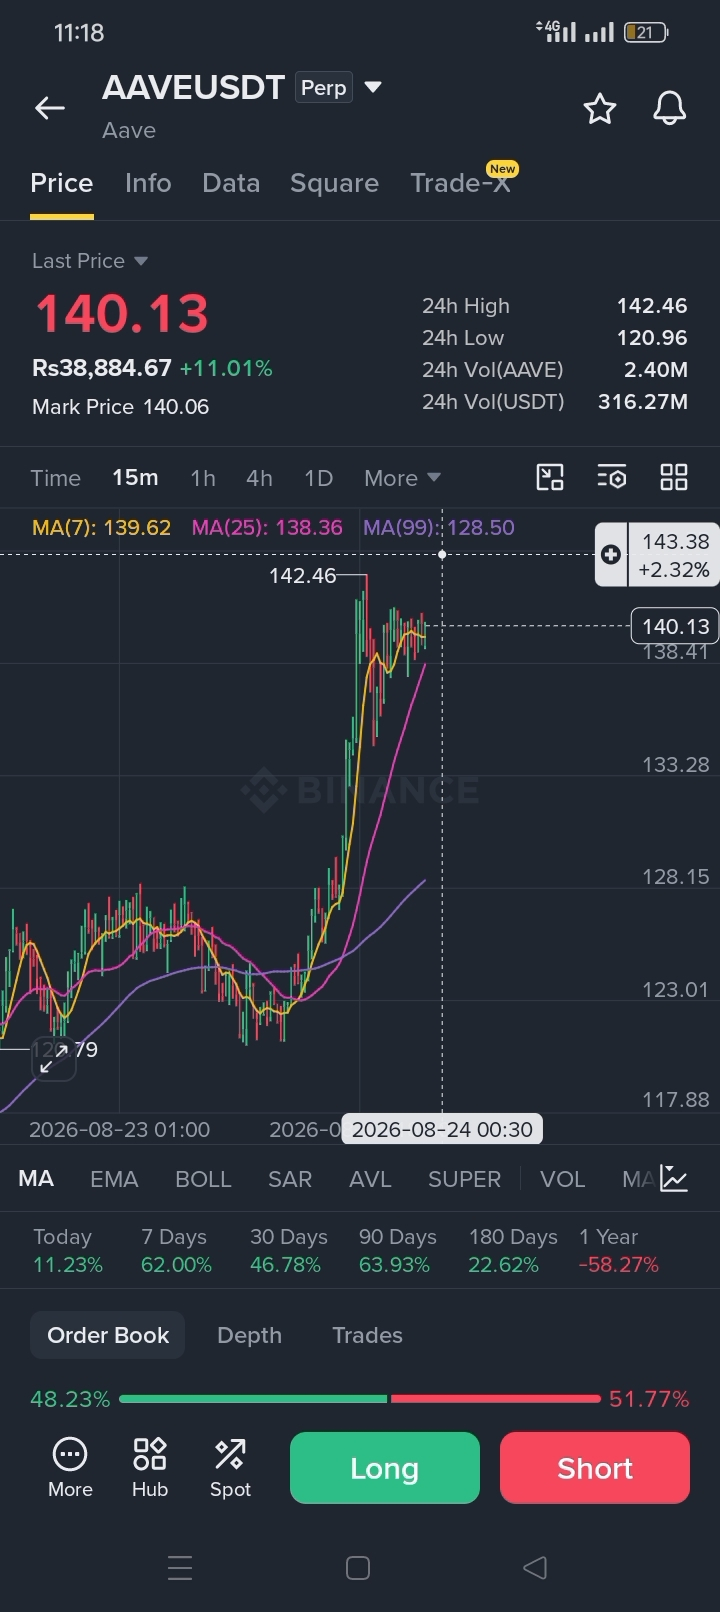Viewport: 720px width, 1612px height.
Task: Tap the MA(99) 128.50 legend
Action: 439,527
